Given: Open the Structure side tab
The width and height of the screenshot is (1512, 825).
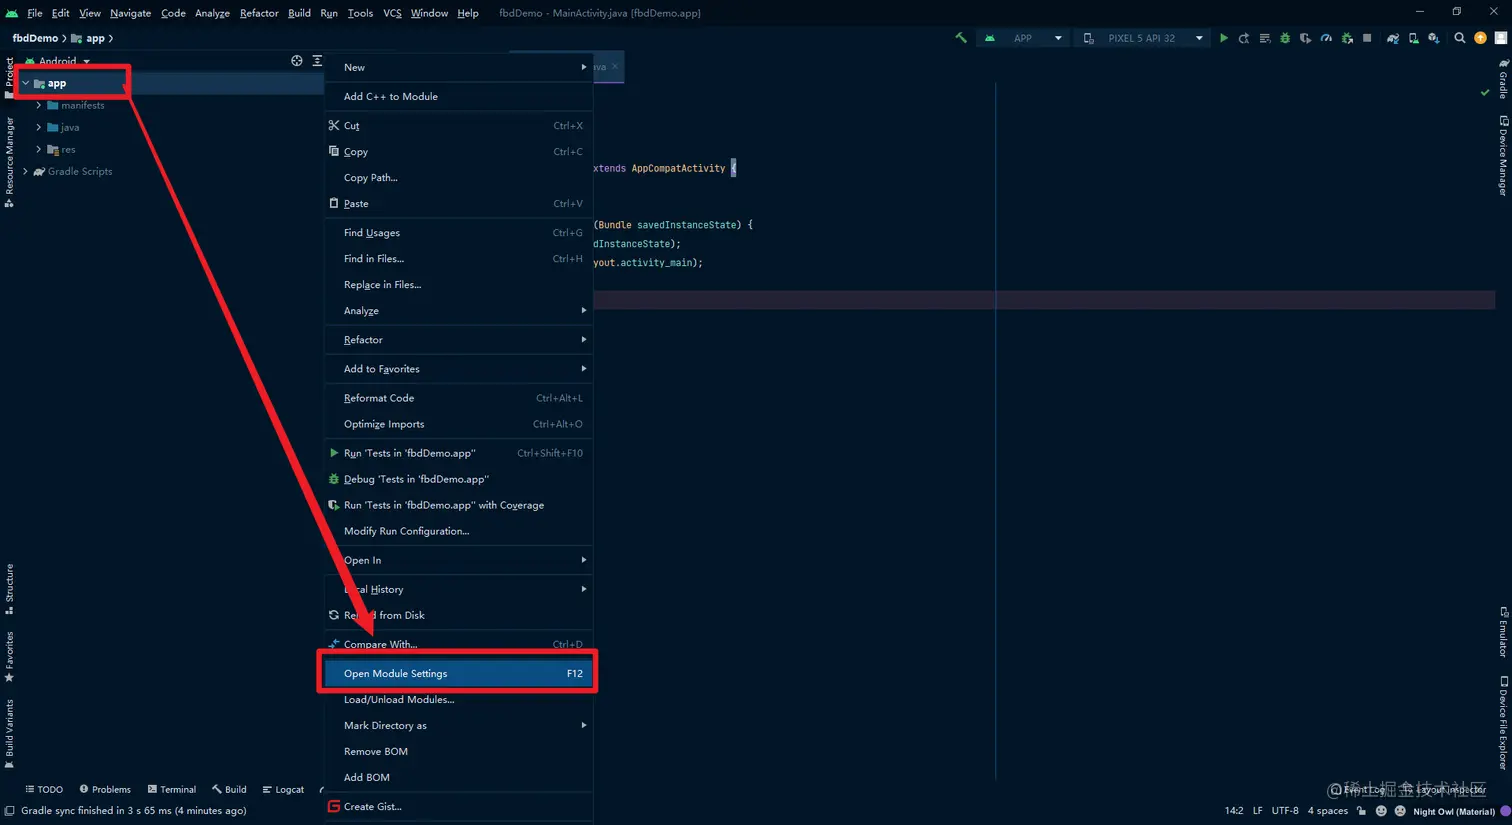Looking at the screenshot, I should tap(9, 589).
